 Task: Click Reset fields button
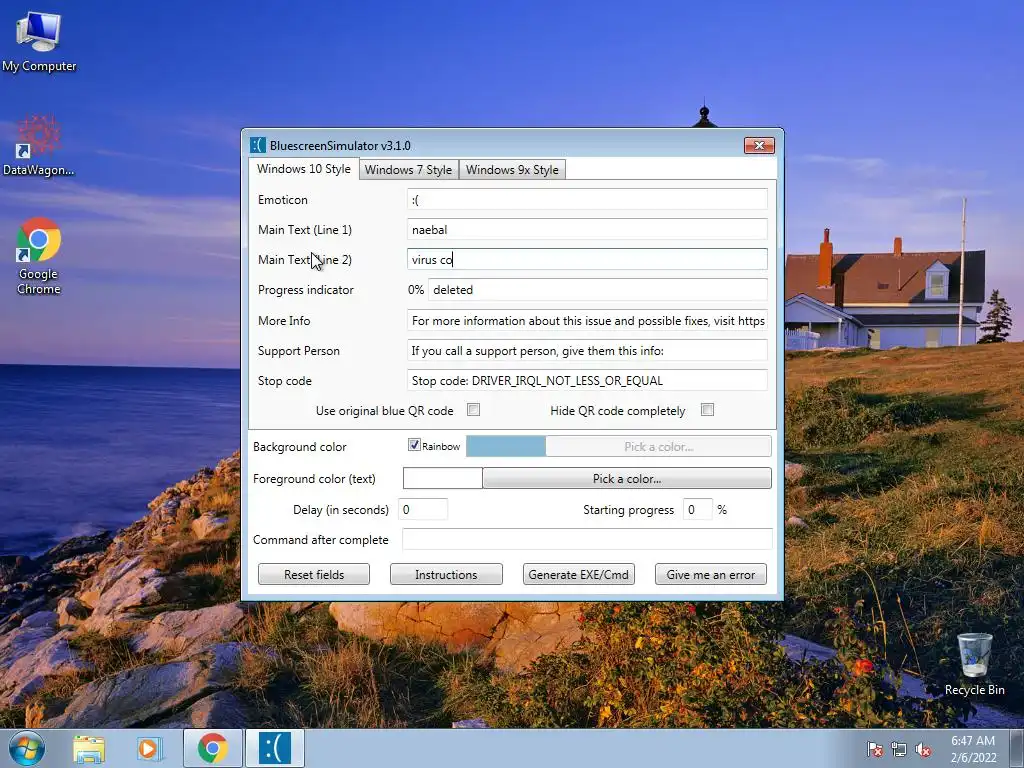coord(314,574)
